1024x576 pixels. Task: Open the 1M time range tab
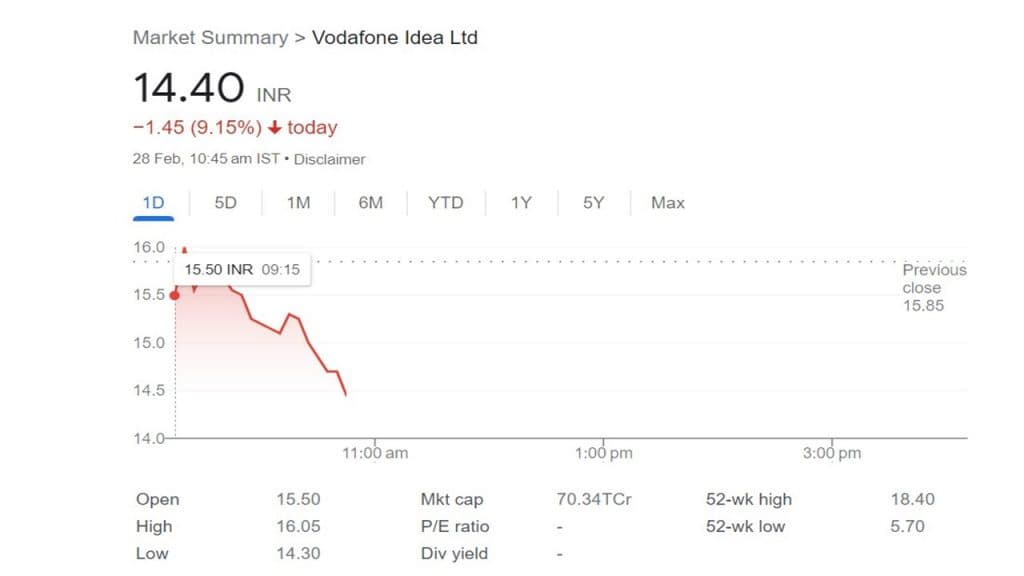[298, 203]
